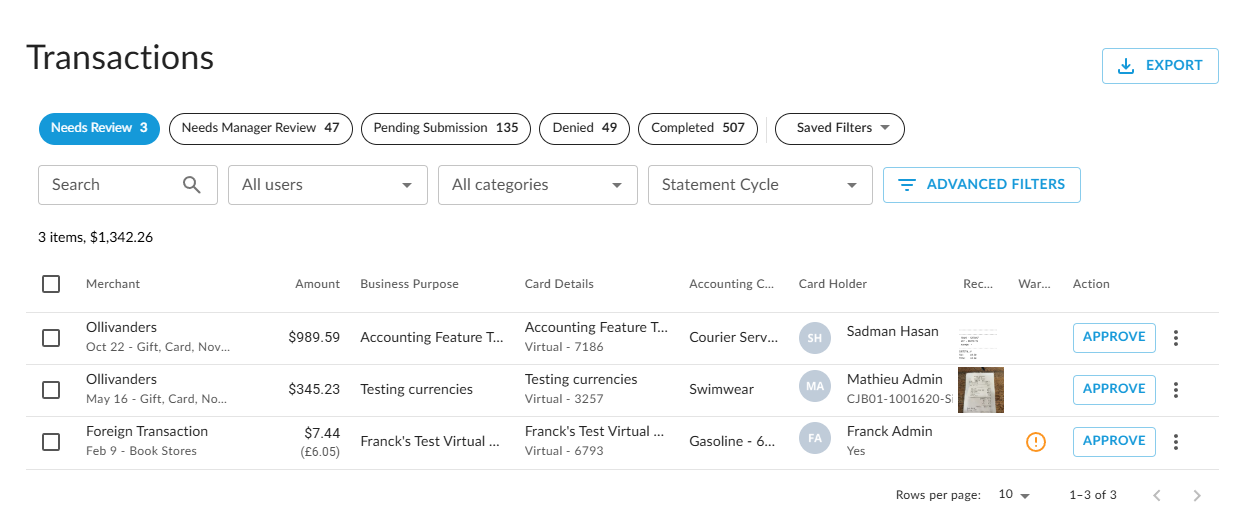Image resolution: width=1251 pixels, height=520 pixels.
Task: Toggle the select-all checkbox in the table header
Action: 51,284
